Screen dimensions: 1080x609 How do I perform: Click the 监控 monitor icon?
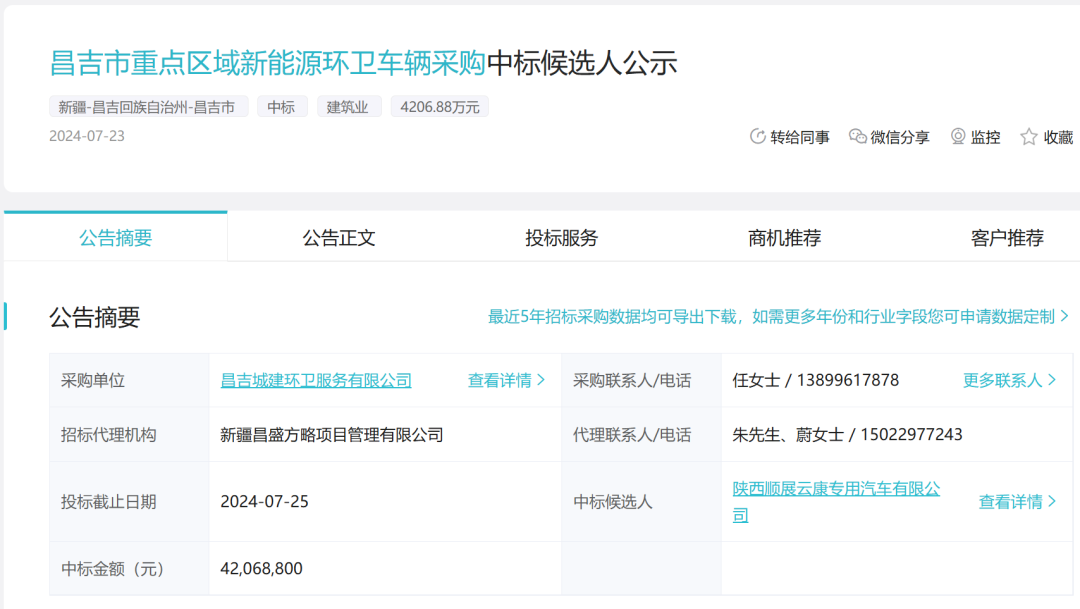(958, 136)
